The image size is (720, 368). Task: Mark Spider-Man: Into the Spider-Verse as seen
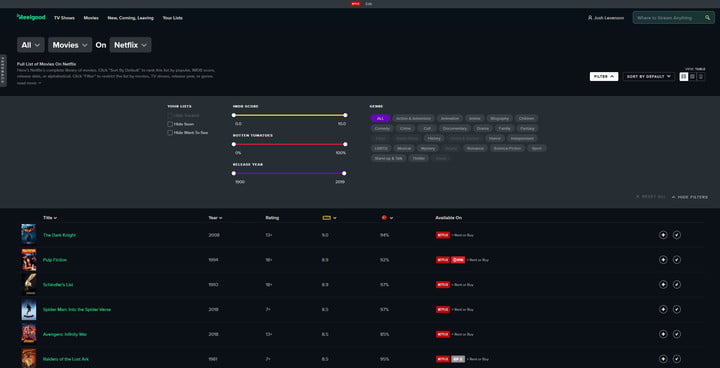click(677, 310)
